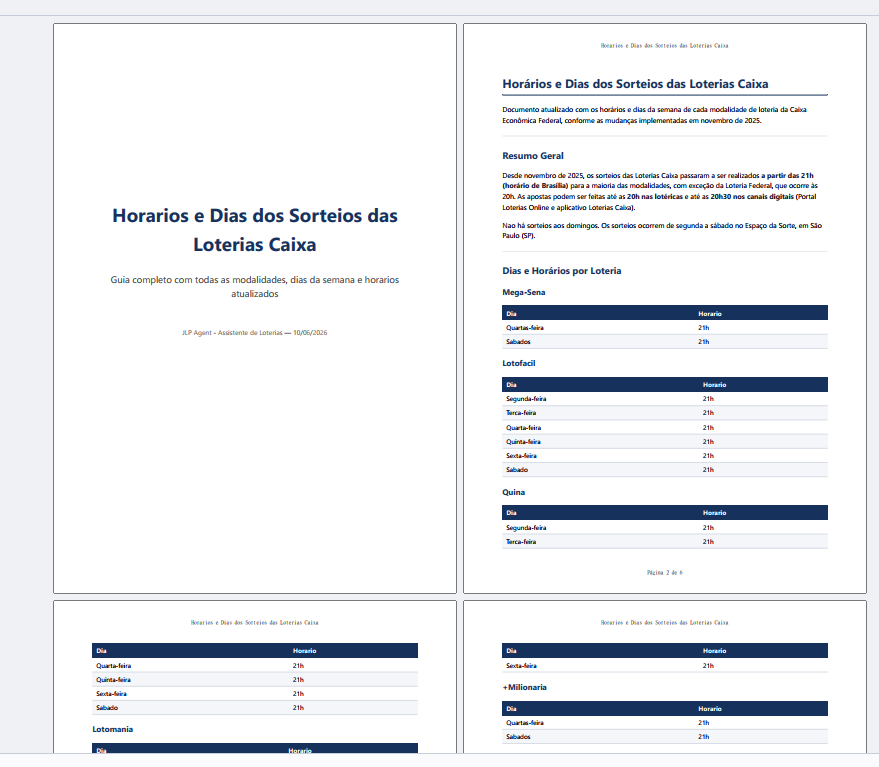Select "Segunda-feira" row in the Lotofacil table
Image resolution: width=879 pixels, height=767 pixels.
coord(665,399)
